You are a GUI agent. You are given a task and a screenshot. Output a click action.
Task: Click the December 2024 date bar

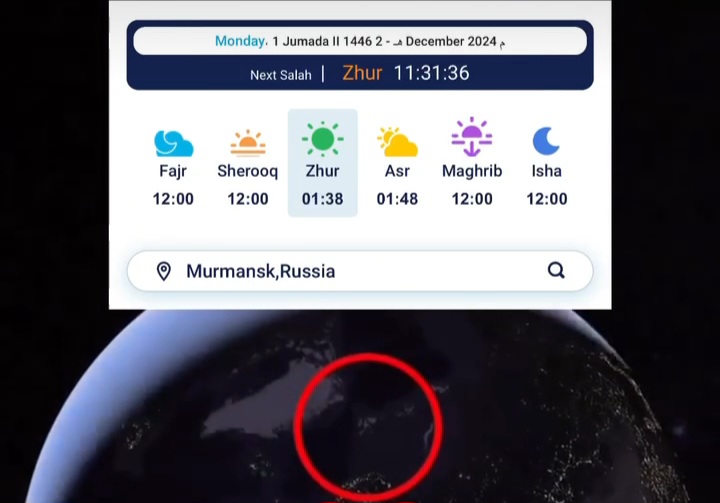click(x=360, y=41)
